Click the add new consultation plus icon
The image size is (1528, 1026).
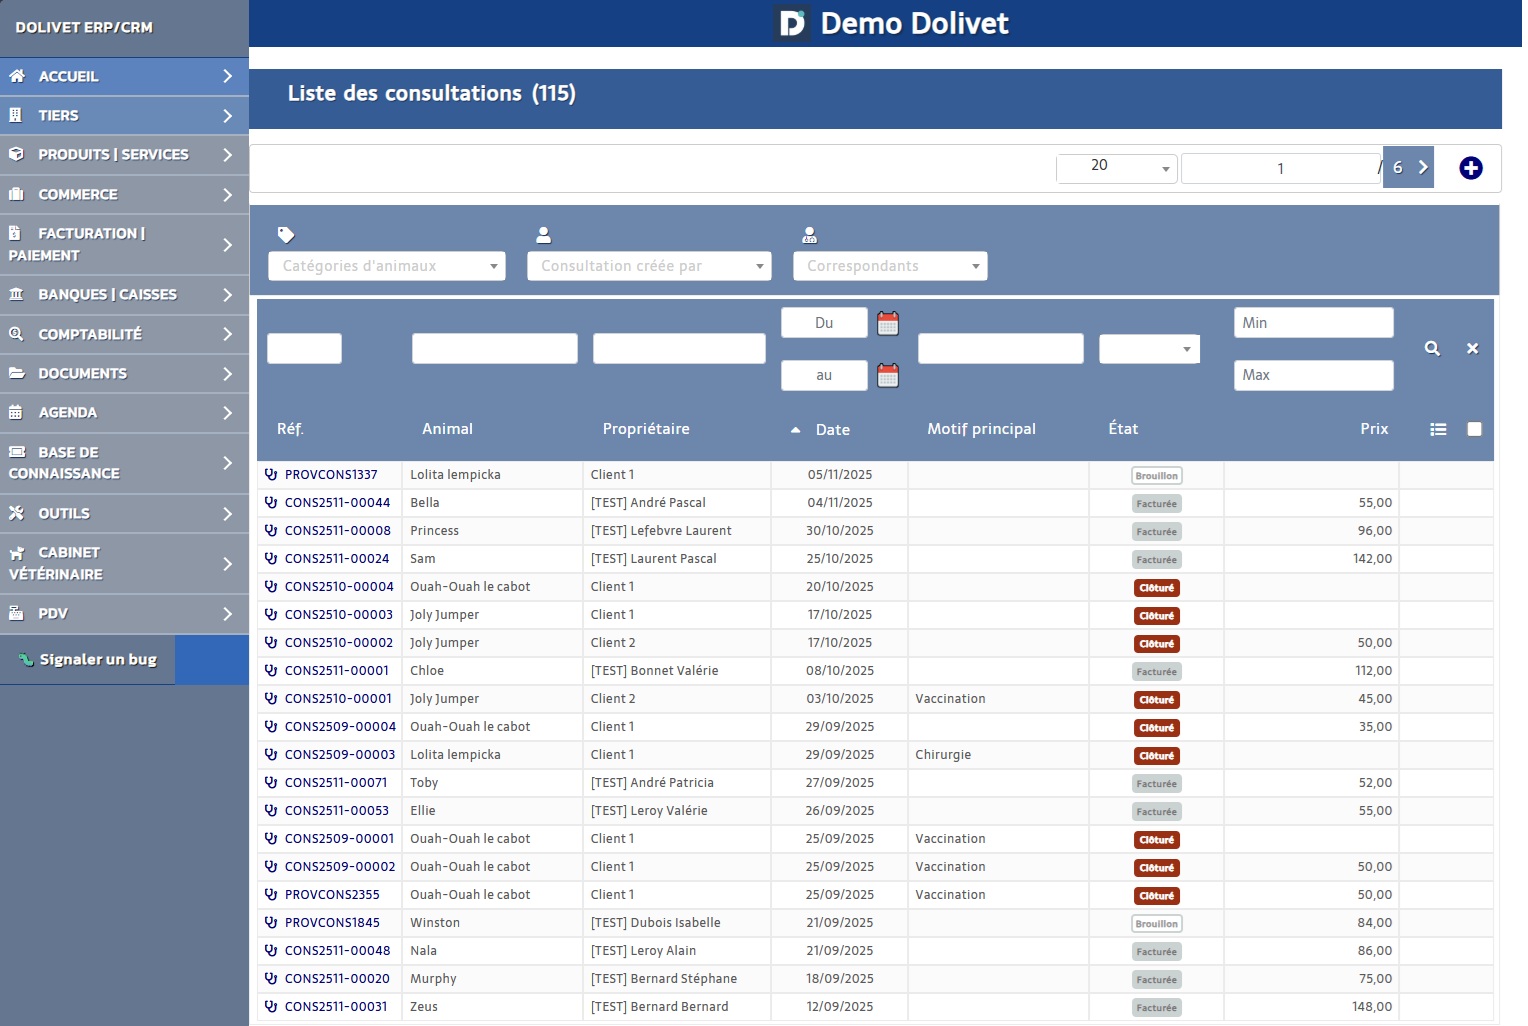point(1470,168)
